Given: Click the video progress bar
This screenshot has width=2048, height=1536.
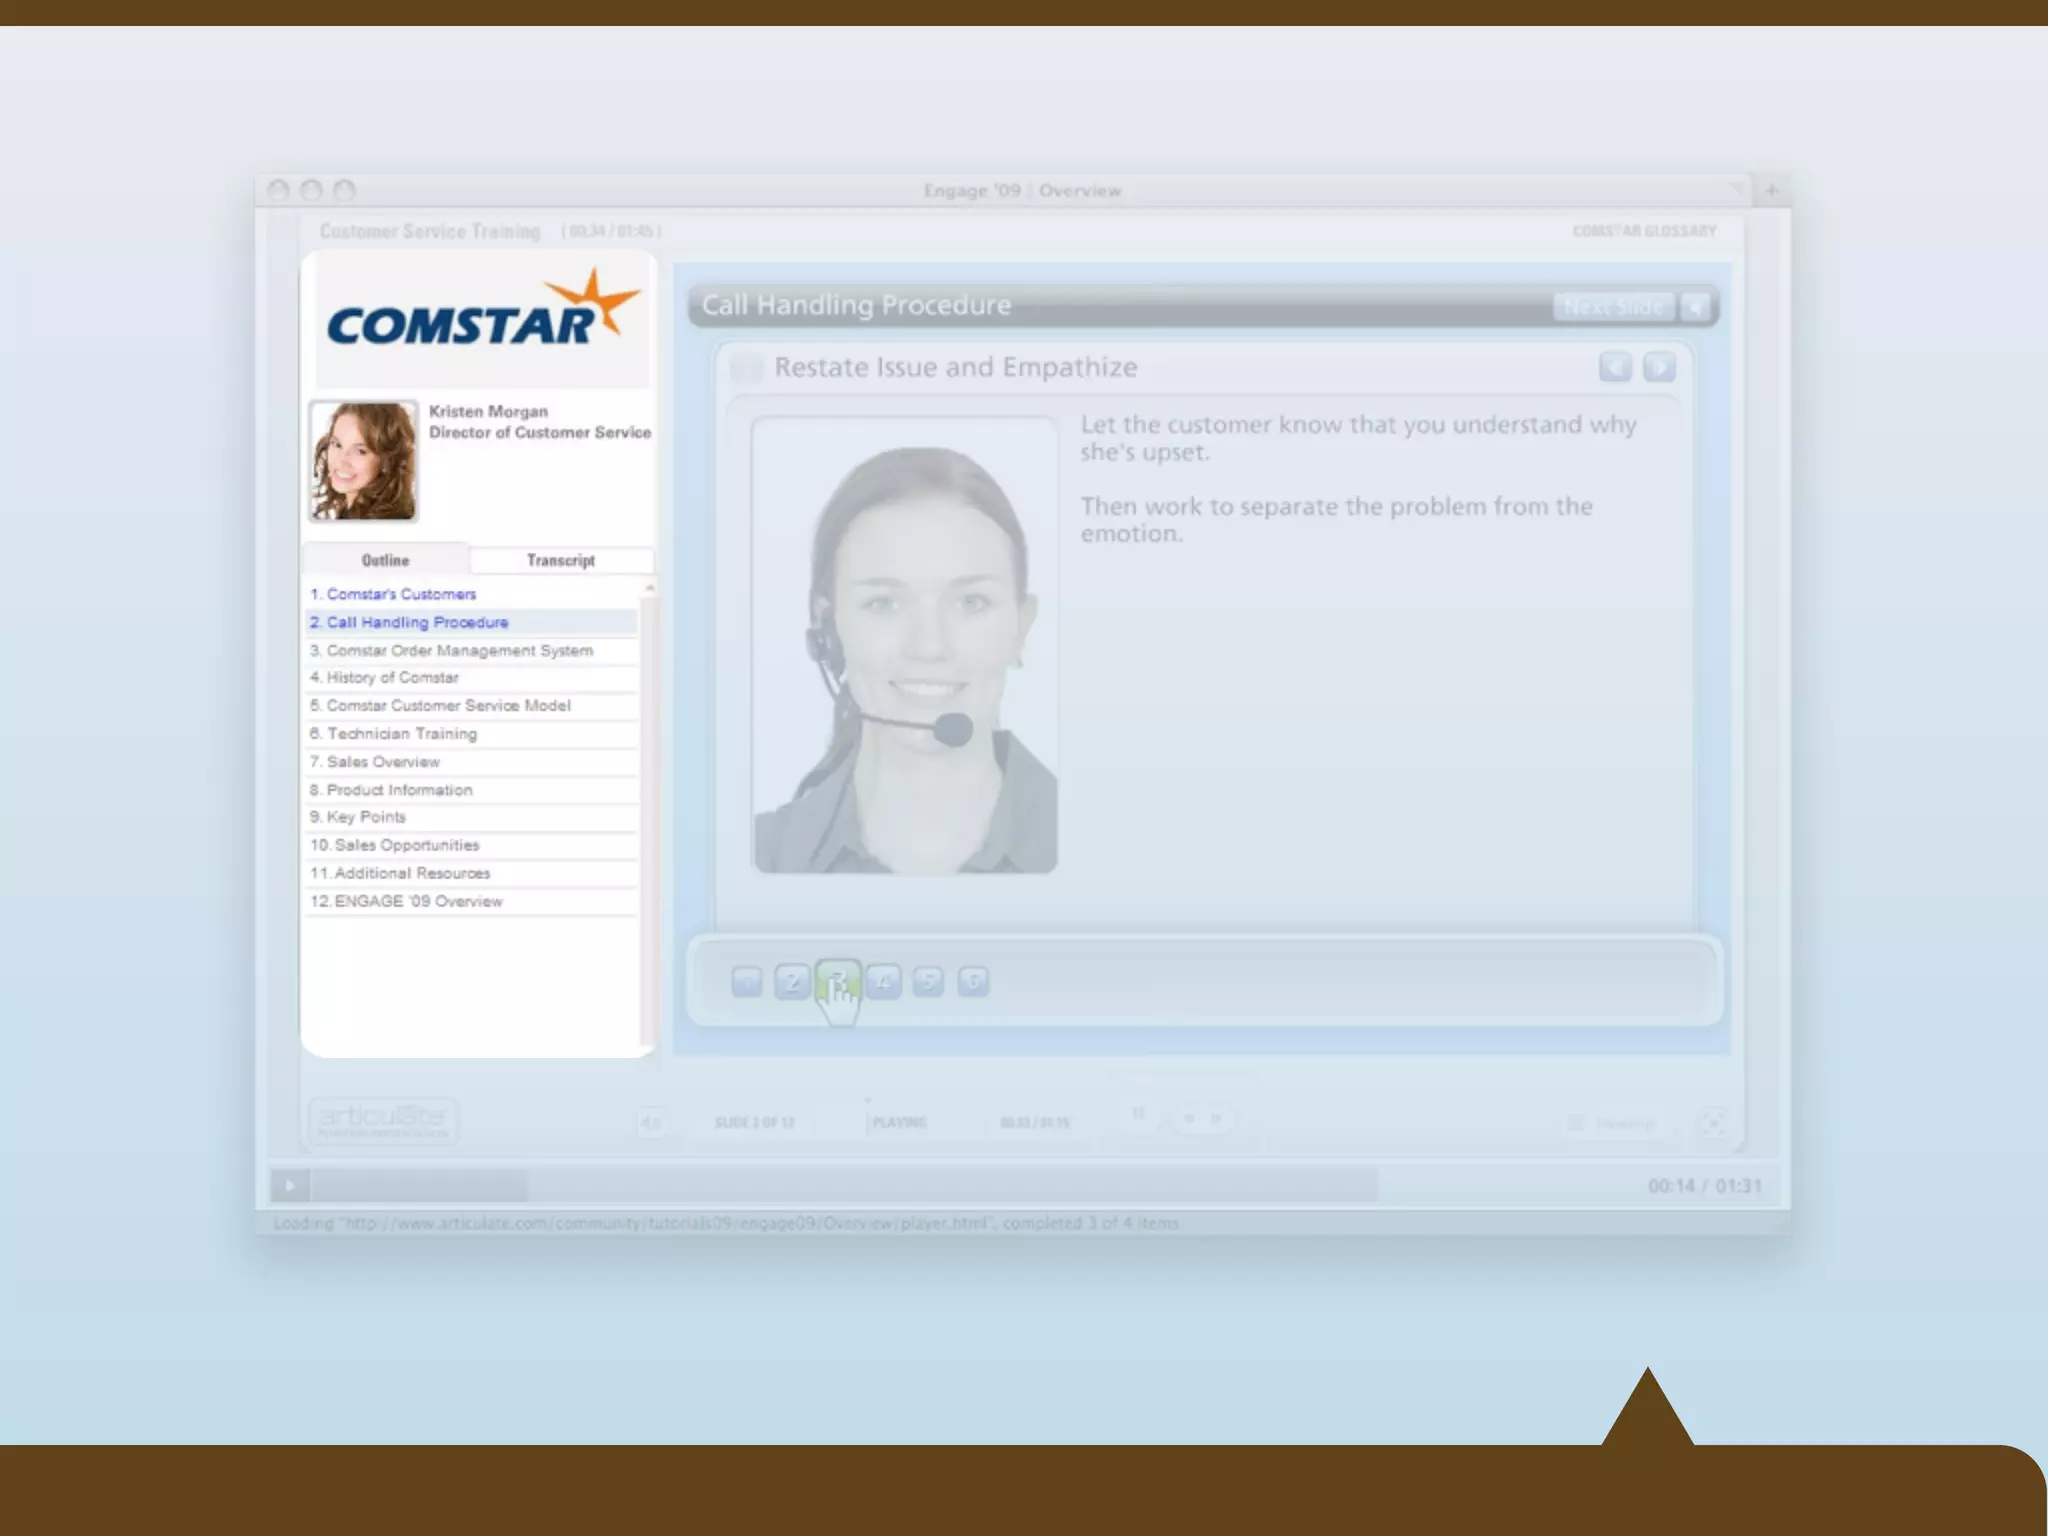Looking at the screenshot, I should coord(845,1186).
